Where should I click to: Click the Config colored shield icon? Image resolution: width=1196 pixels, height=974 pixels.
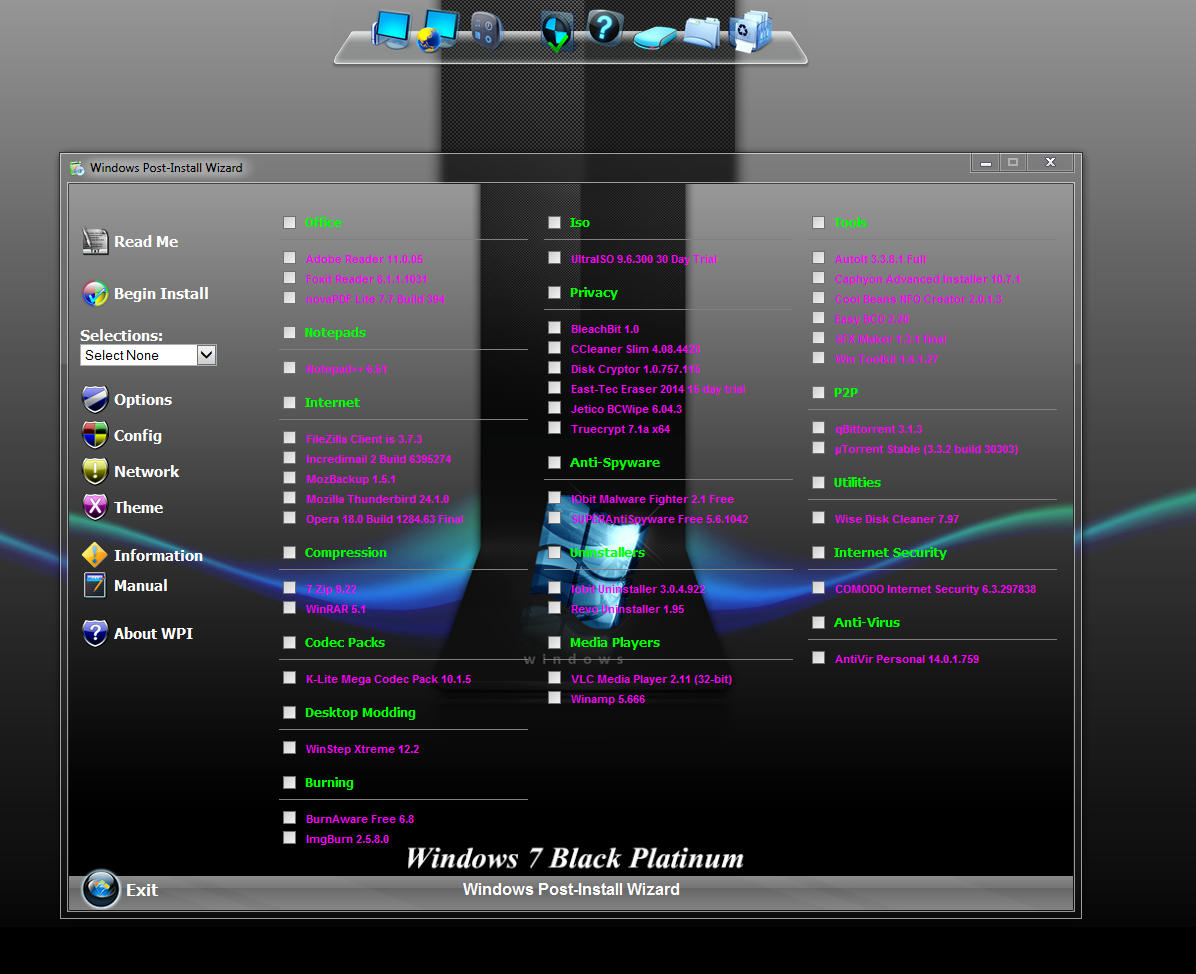pyautogui.click(x=95, y=435)
